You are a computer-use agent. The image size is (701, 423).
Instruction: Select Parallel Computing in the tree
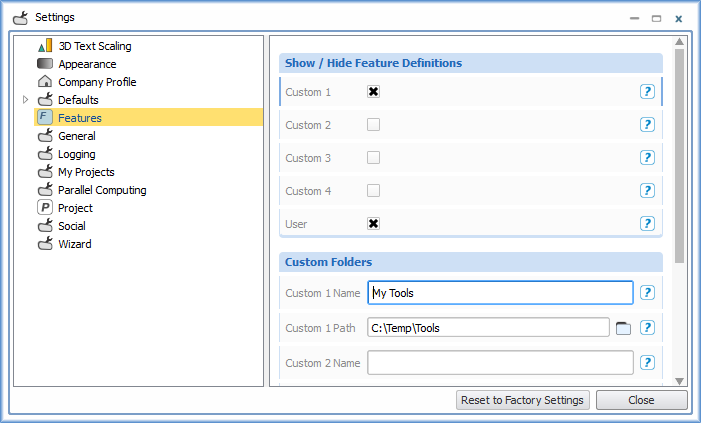102,190
